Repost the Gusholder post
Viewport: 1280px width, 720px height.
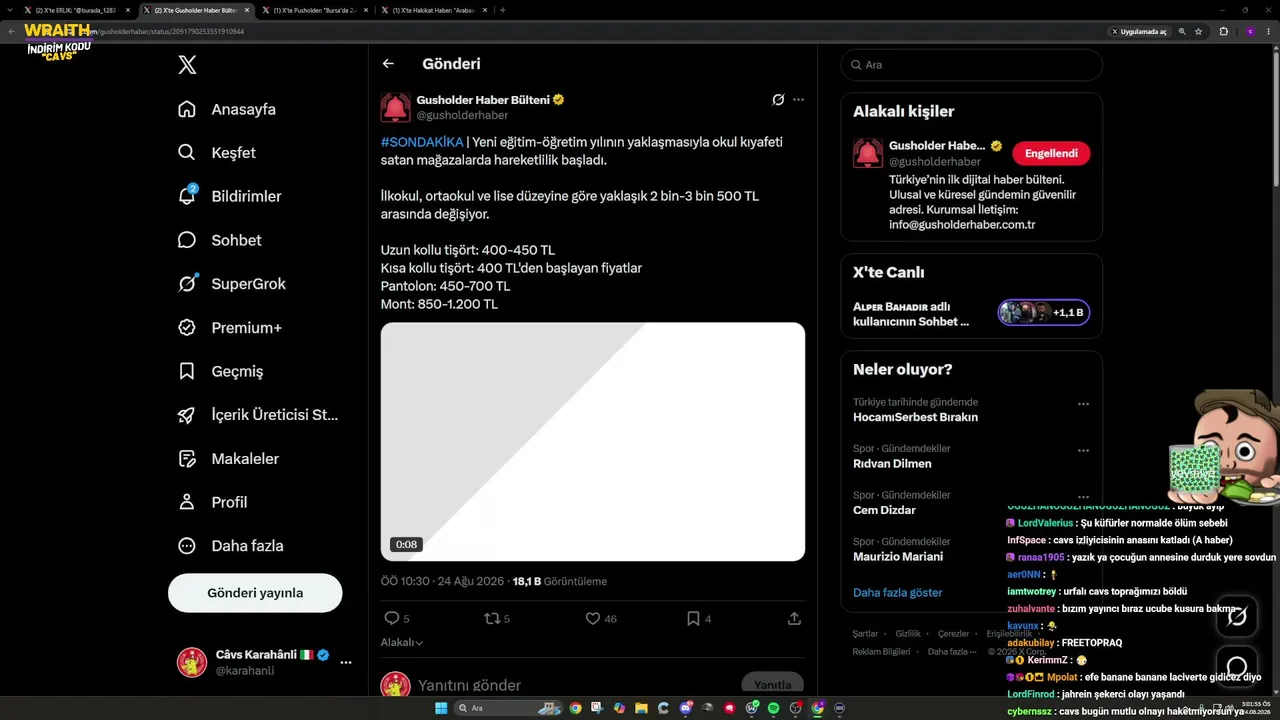click(x=491, y=619)
